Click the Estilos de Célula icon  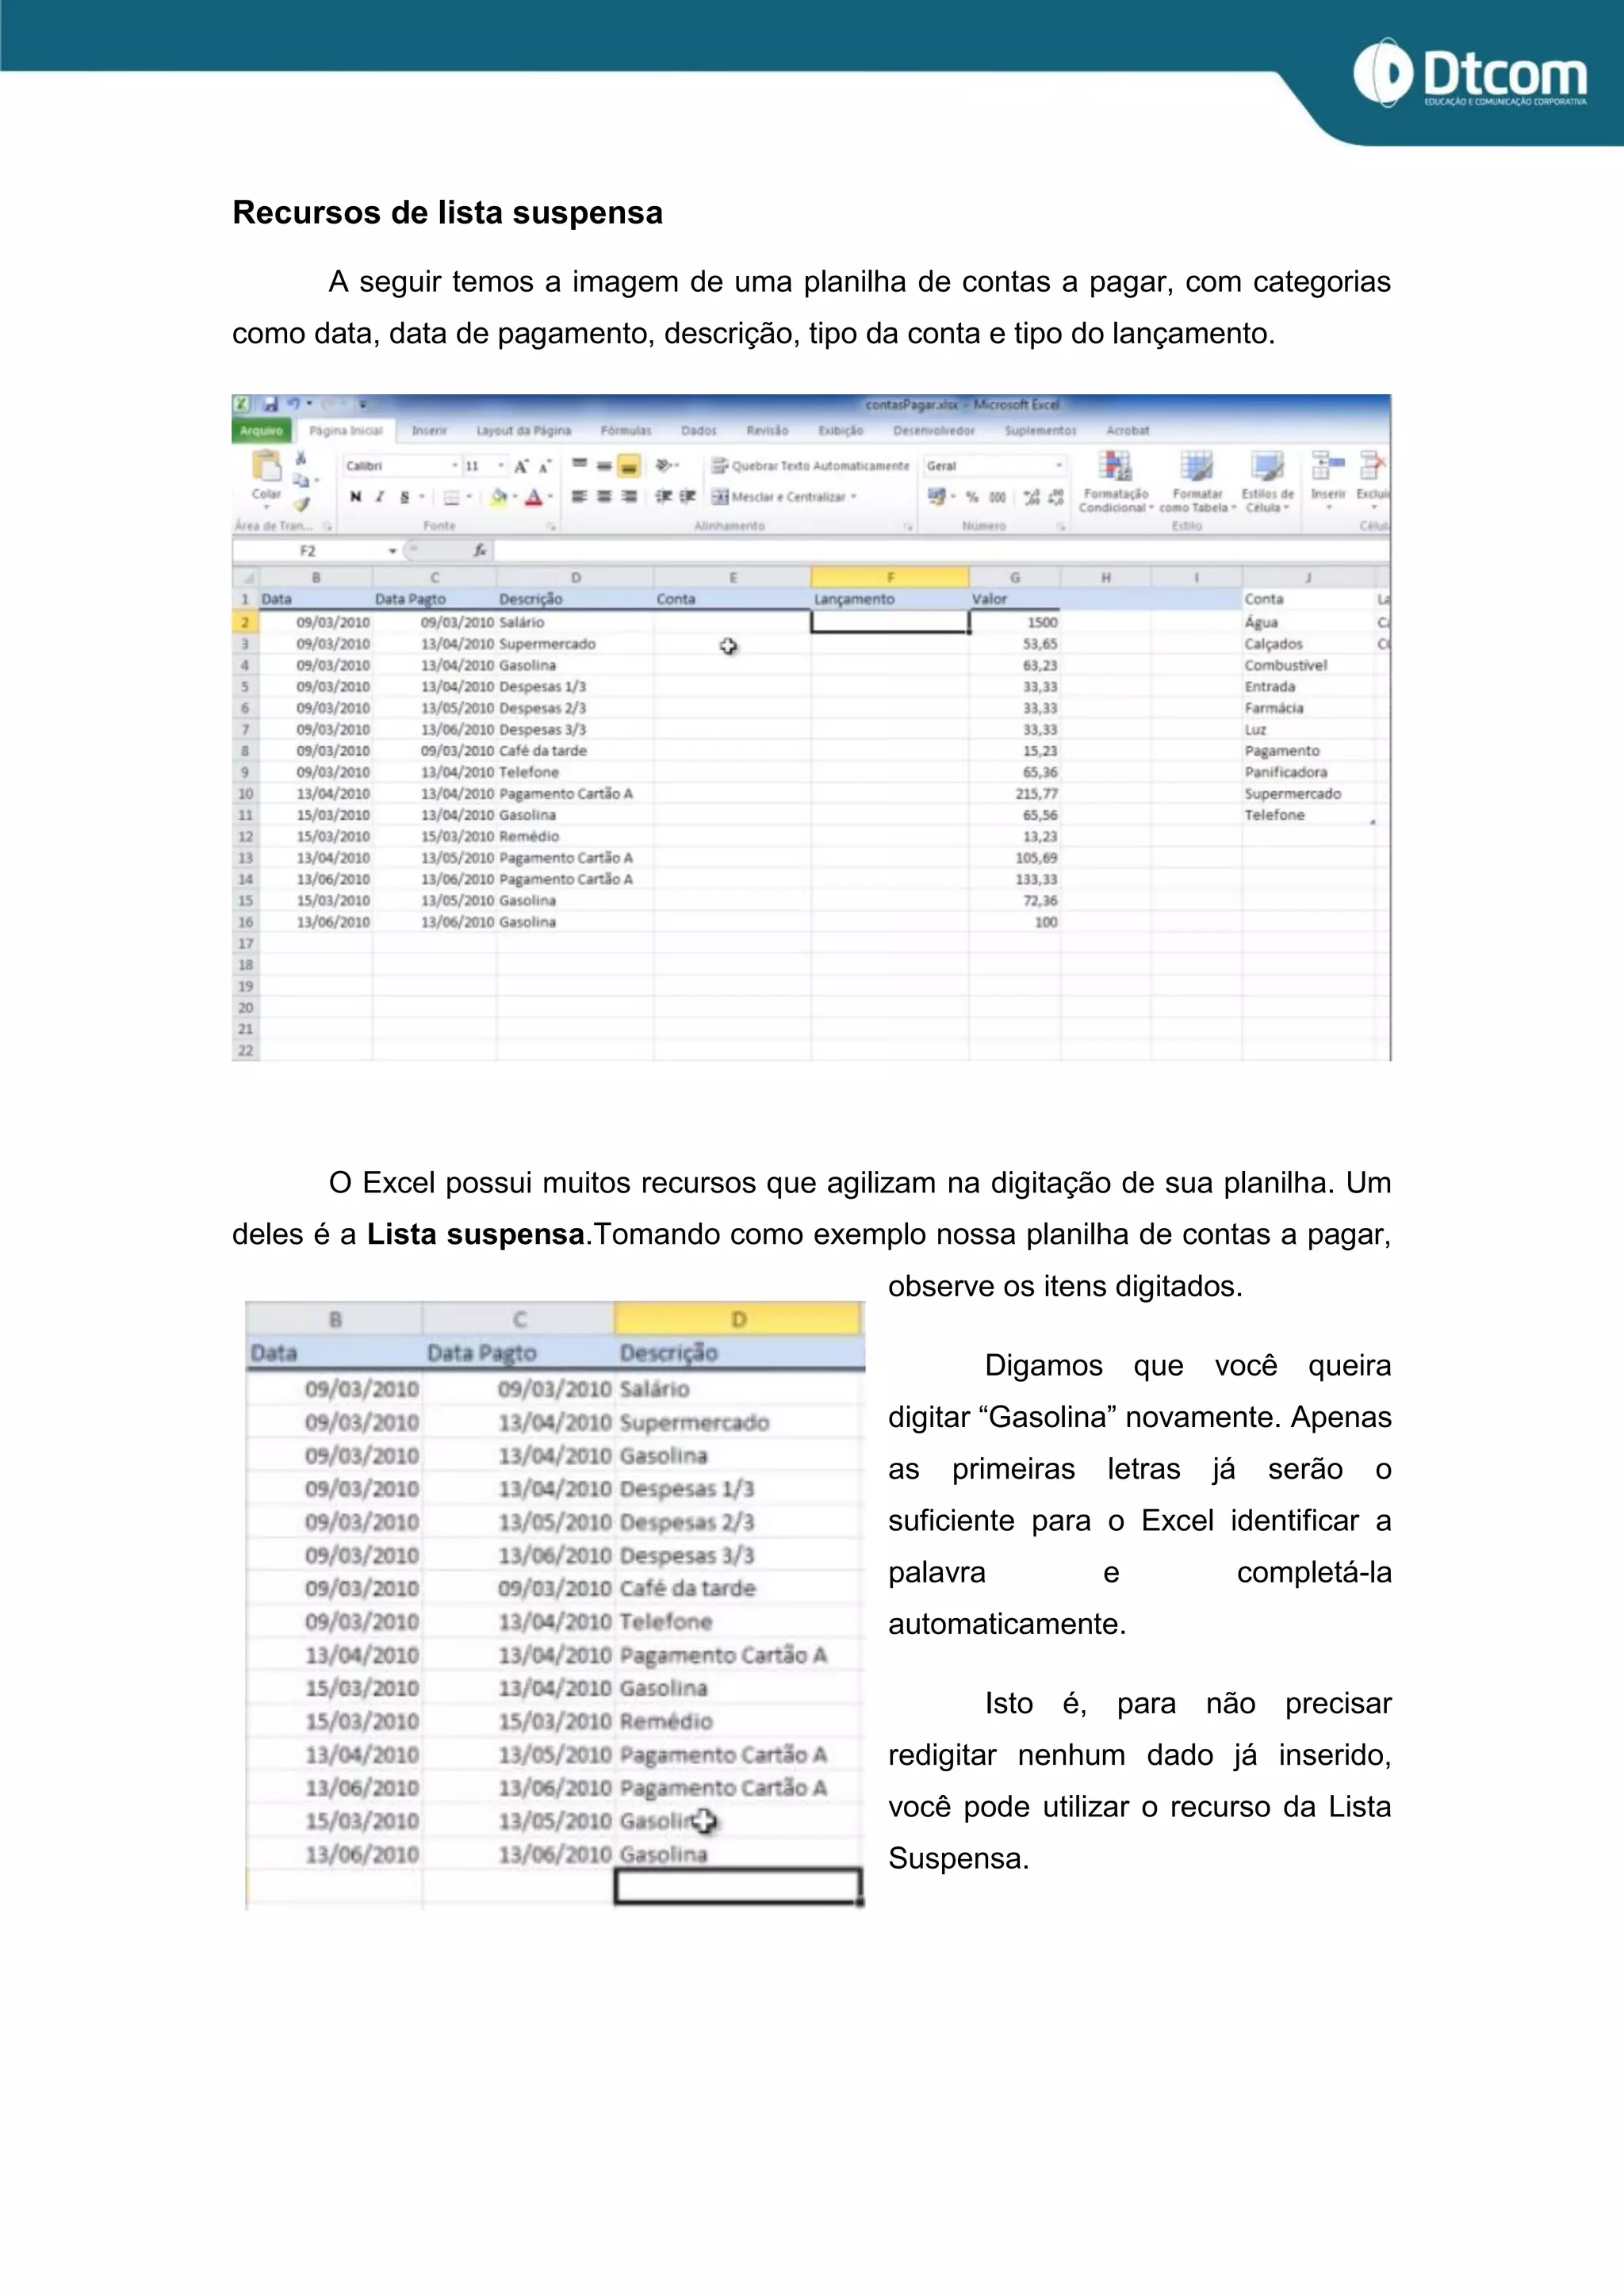[x=1267, y=467]
